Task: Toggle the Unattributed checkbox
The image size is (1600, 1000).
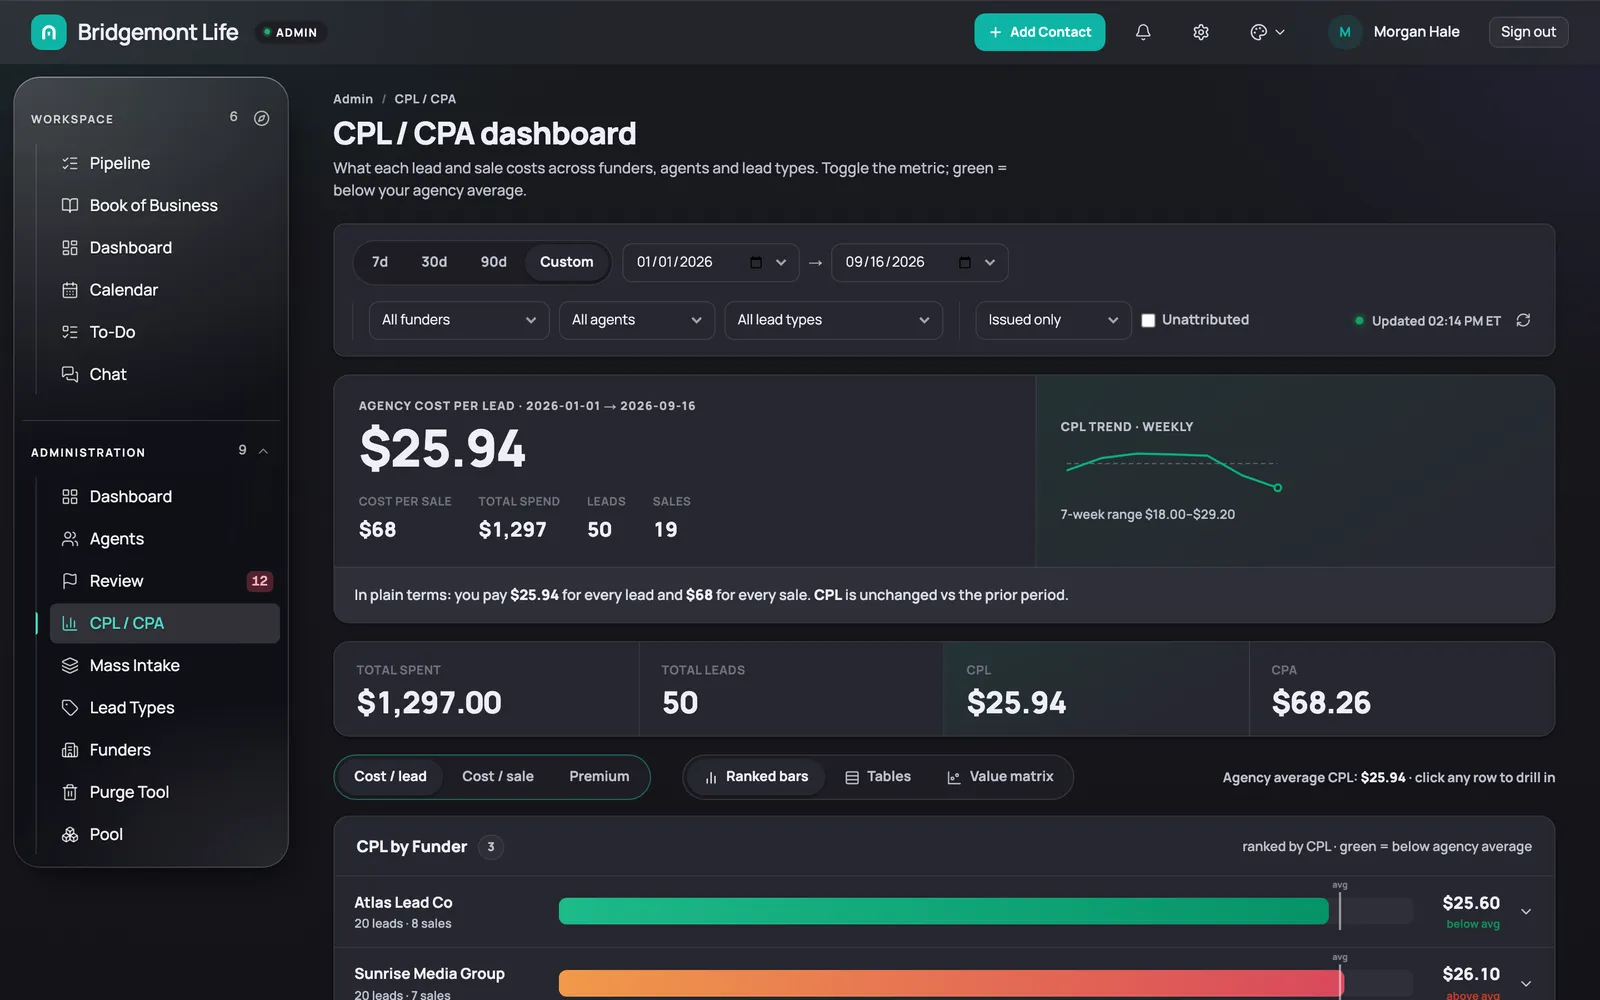Action: tap(1148, 320)
